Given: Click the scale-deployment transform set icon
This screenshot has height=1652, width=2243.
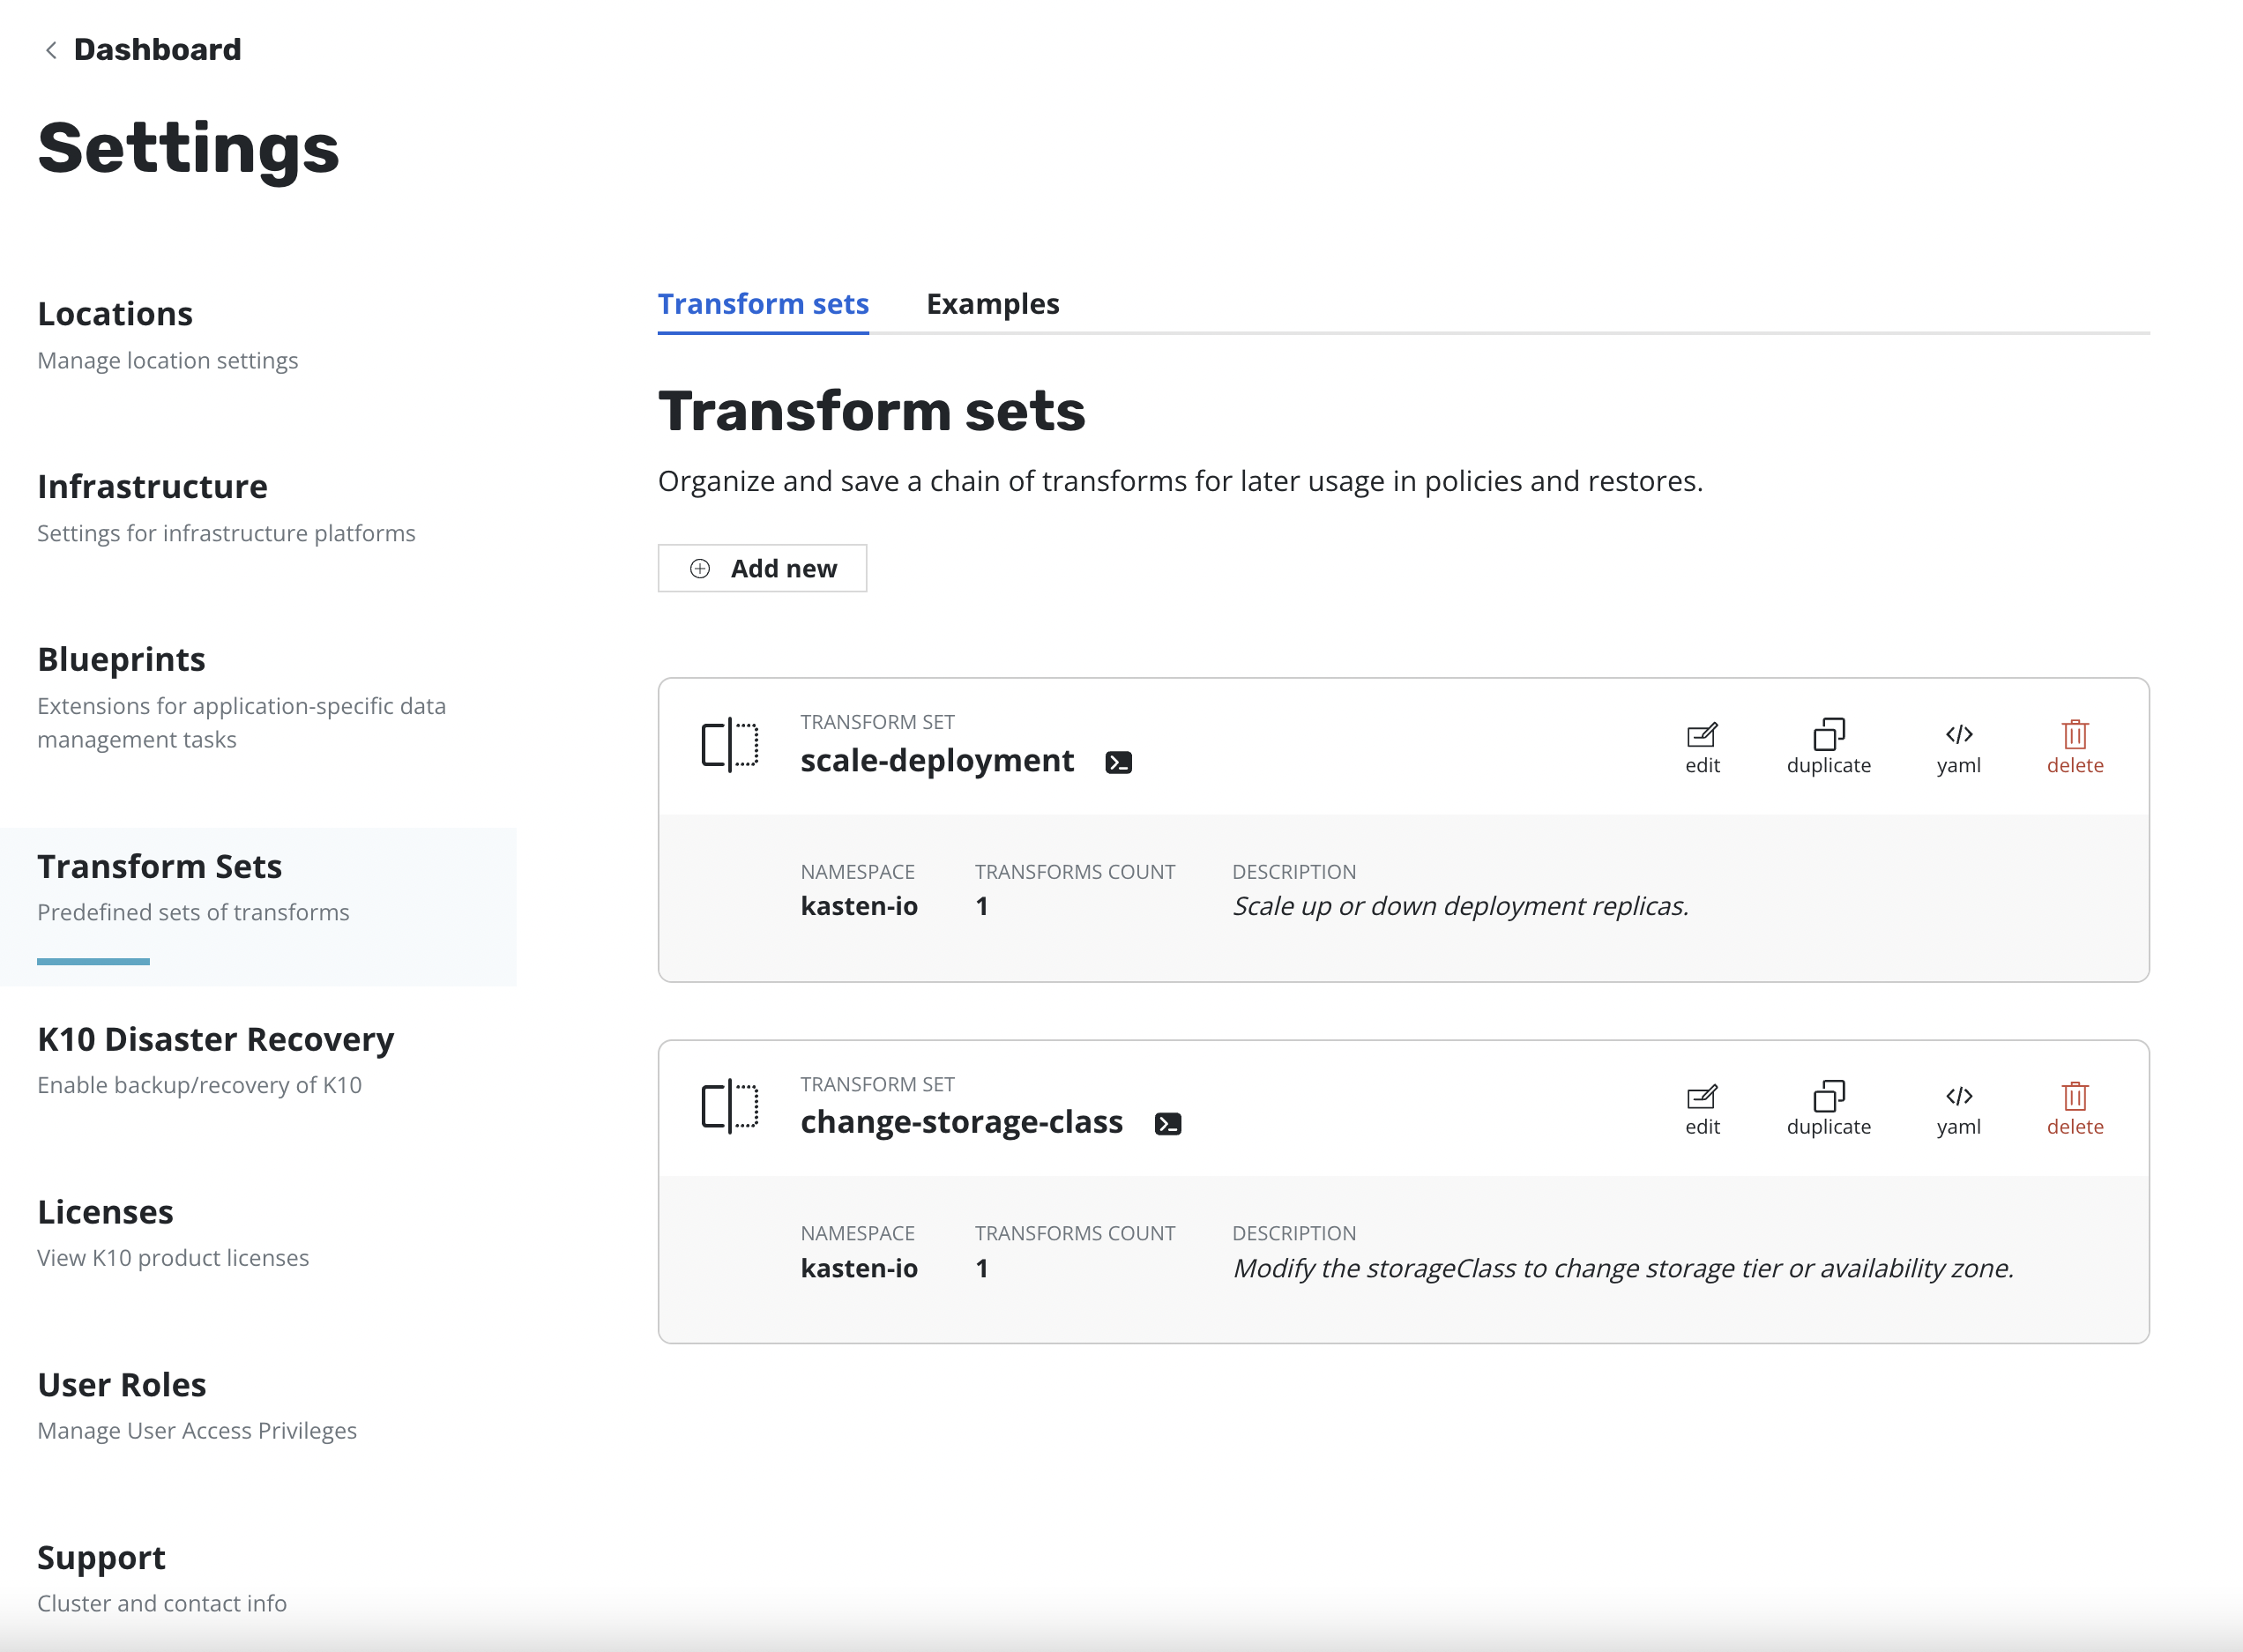Looking at the screenshot, I should click(x=729, y=745).
